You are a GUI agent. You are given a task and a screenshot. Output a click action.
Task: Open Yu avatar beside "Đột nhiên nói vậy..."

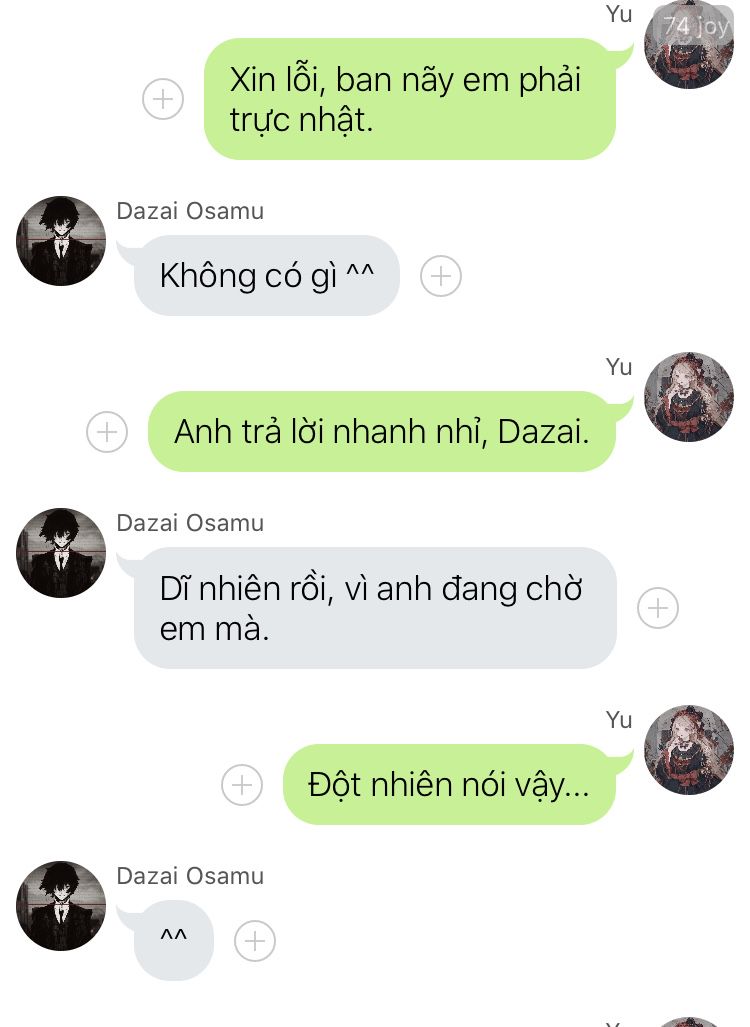(x=689, y=750)
